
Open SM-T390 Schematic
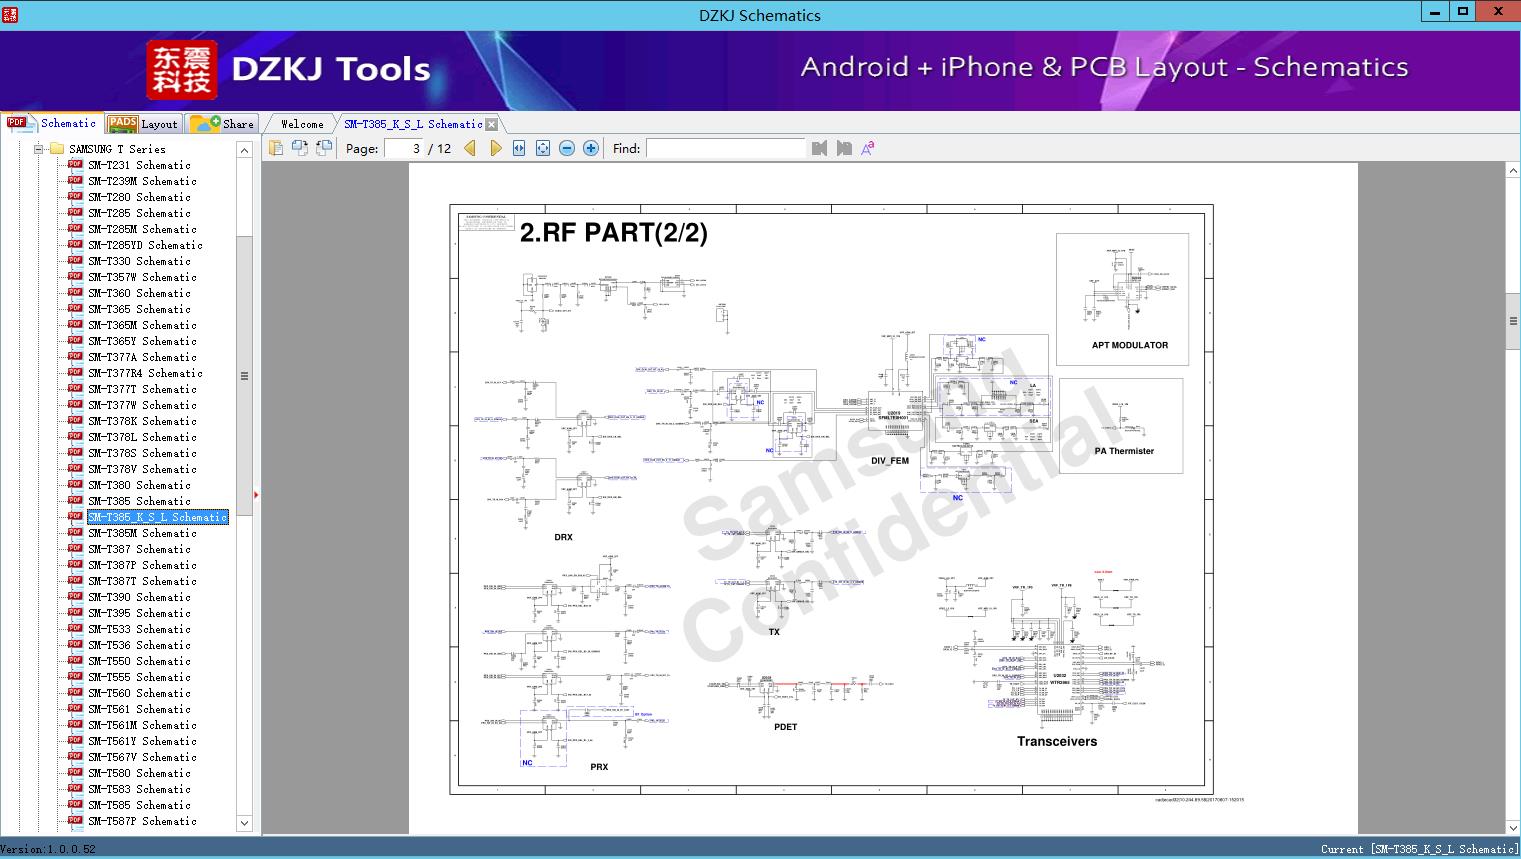click(x=139, y=597)
